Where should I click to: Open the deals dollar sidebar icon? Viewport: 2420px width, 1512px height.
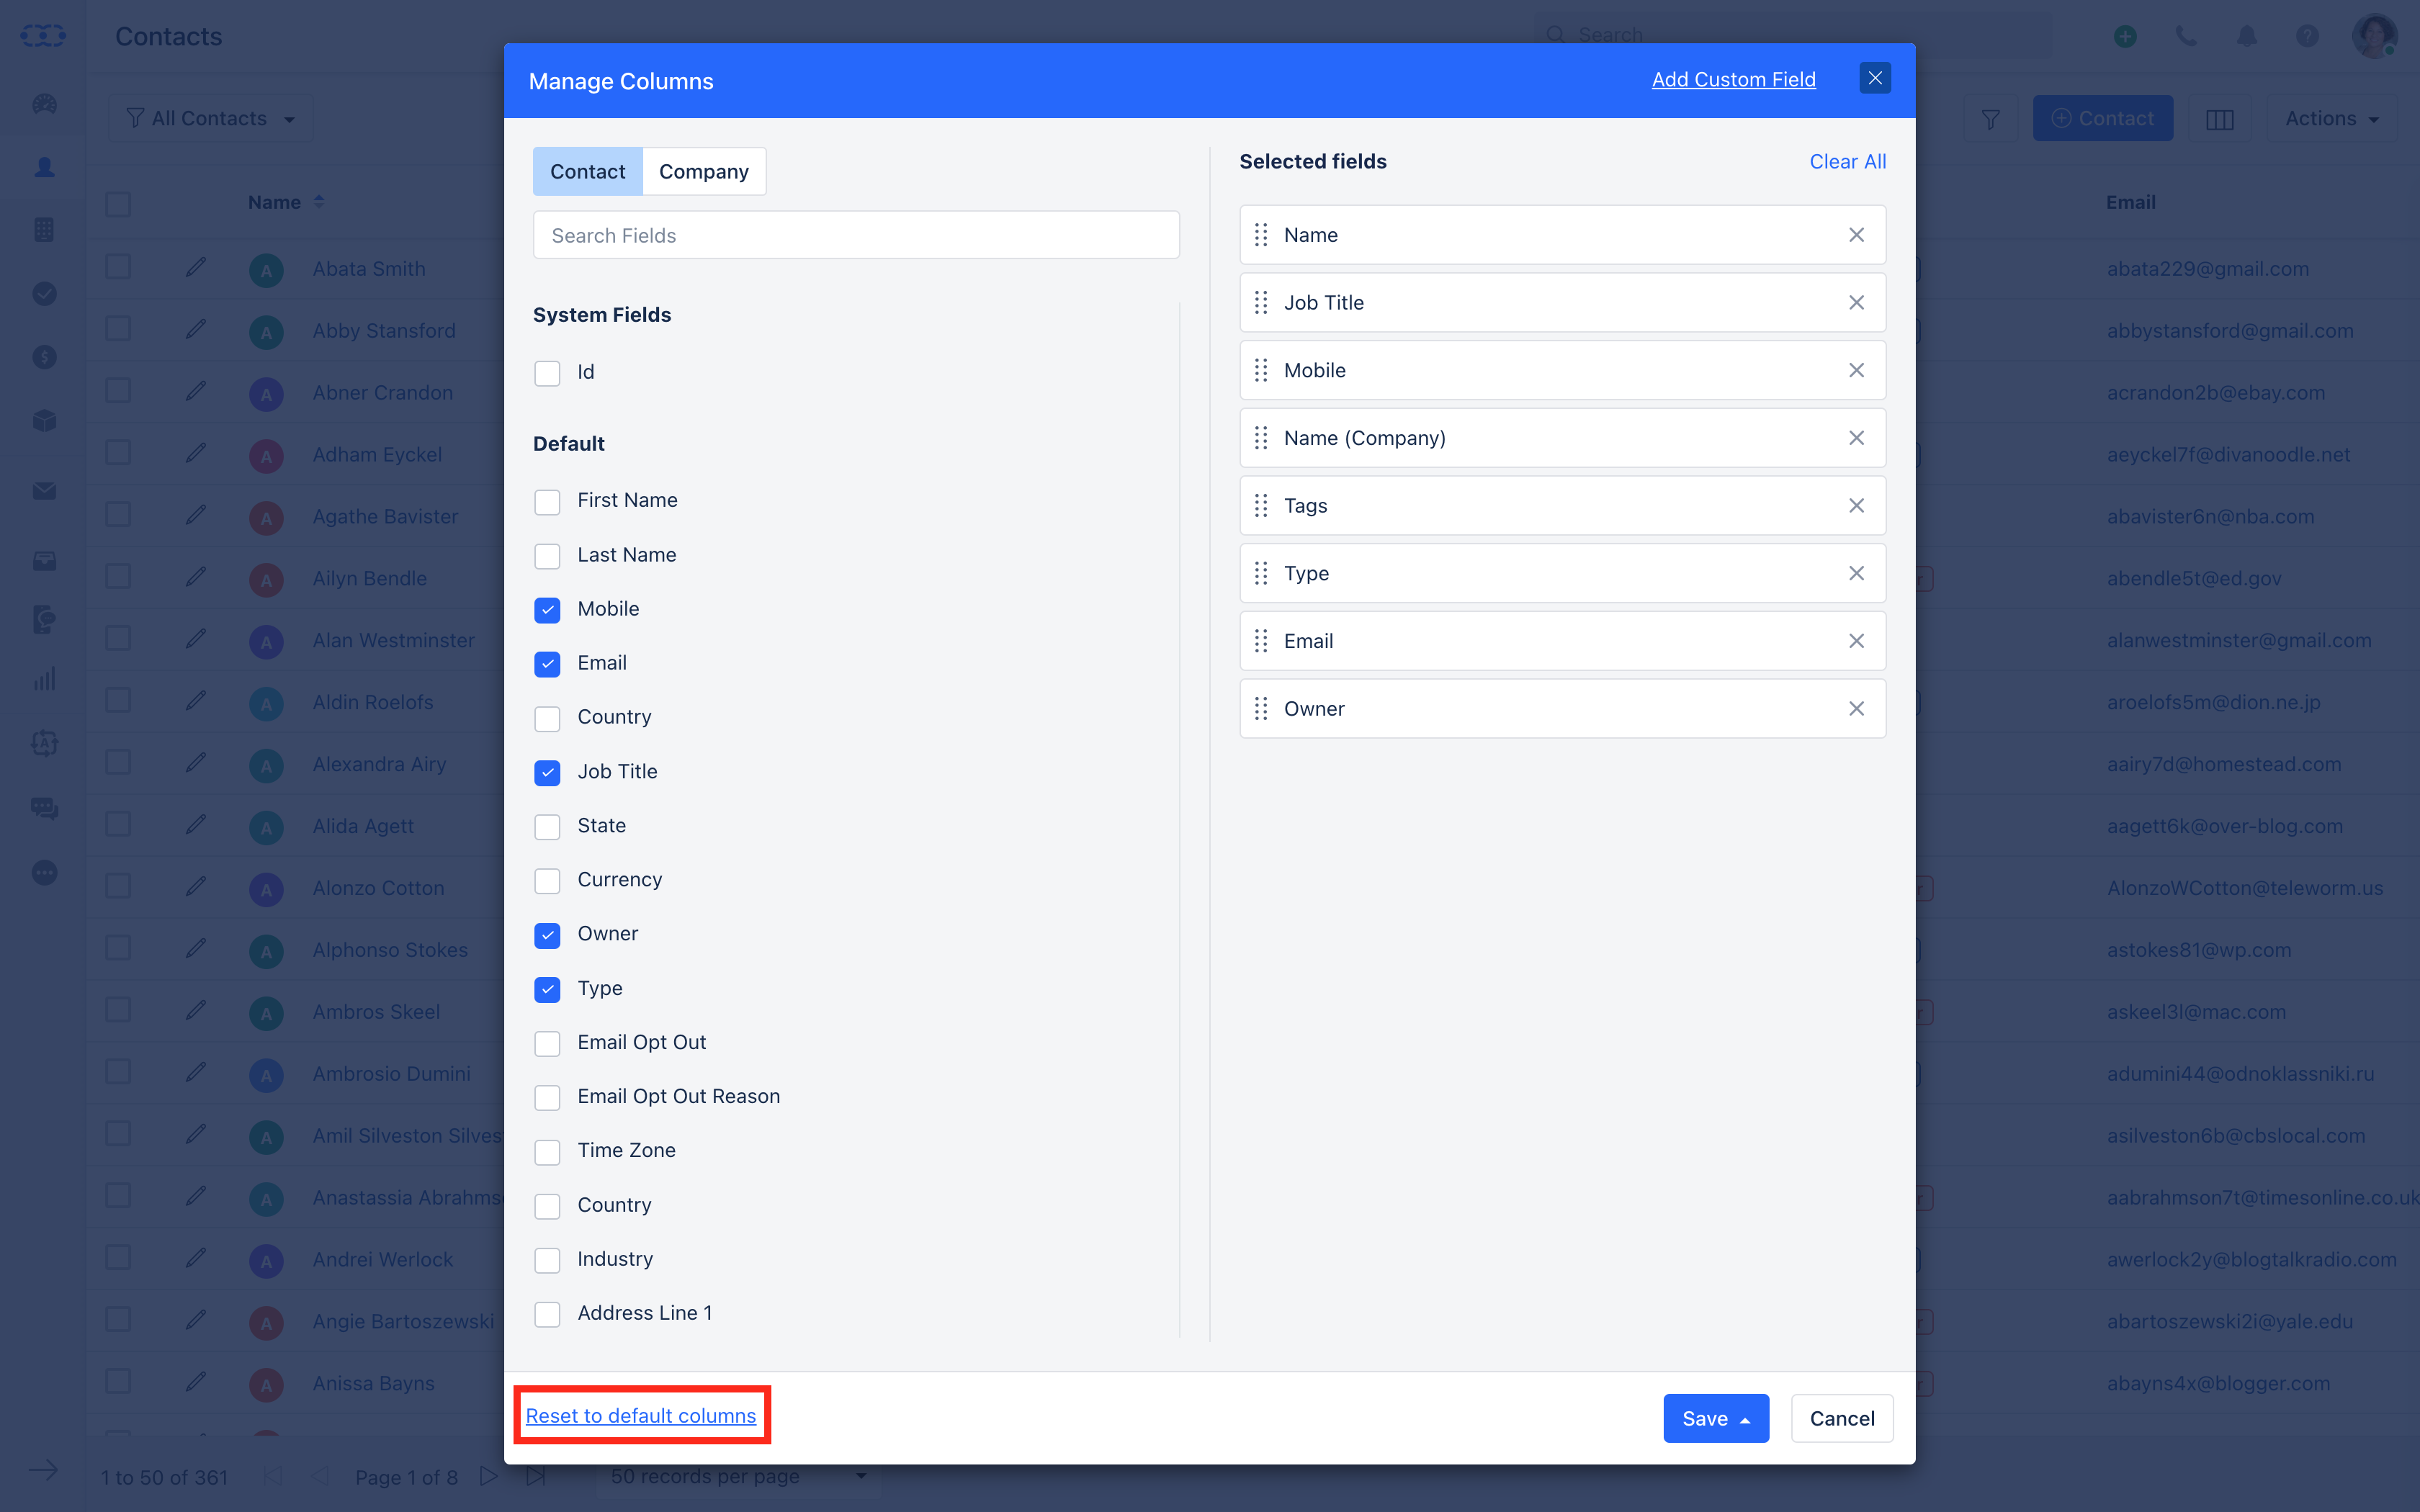click(x=44, y=356)
